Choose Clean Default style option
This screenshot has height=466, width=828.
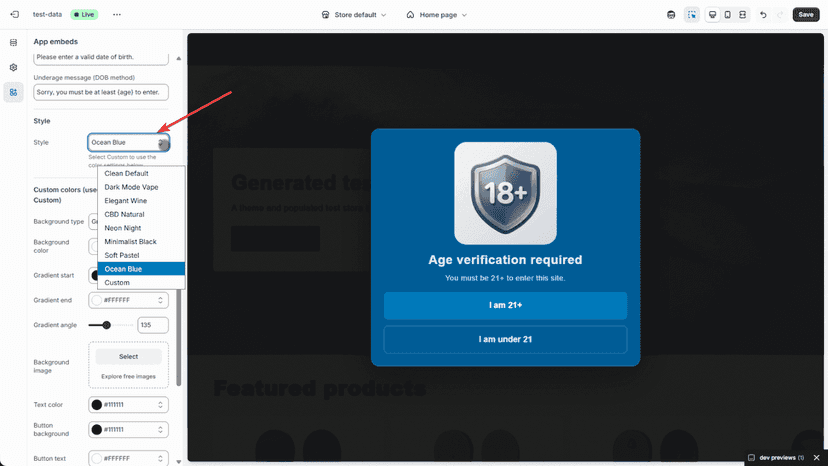(x=141, y=173)
